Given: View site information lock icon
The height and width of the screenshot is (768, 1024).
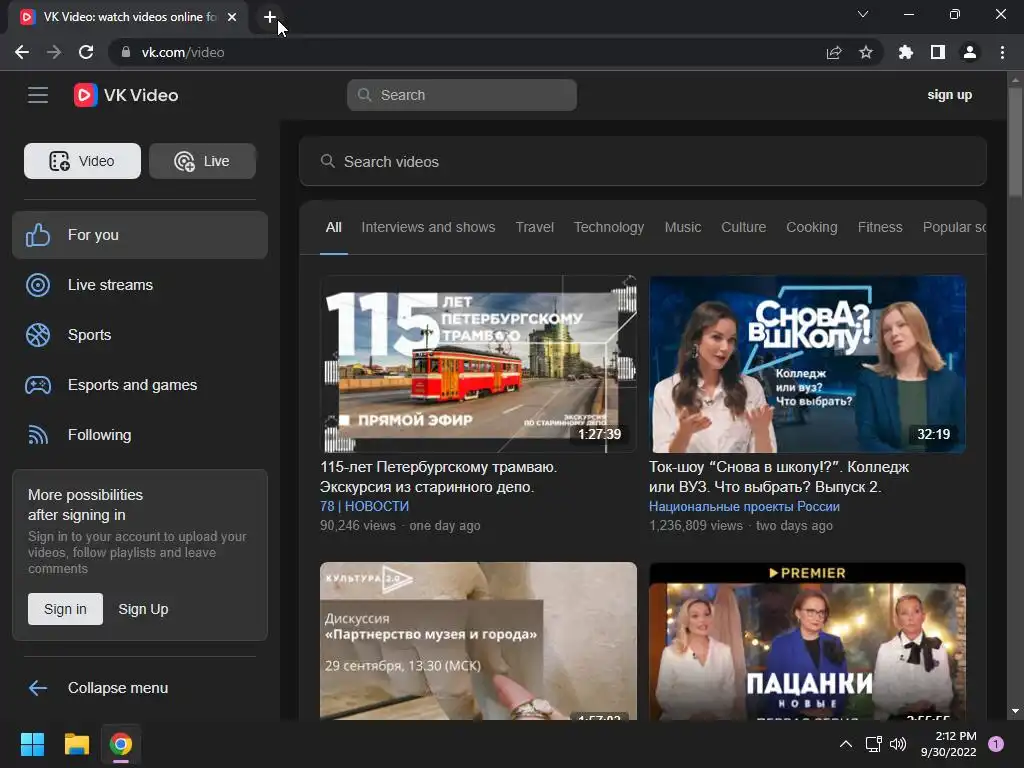Looking at the screenshot, I should (x=126, y=52).
